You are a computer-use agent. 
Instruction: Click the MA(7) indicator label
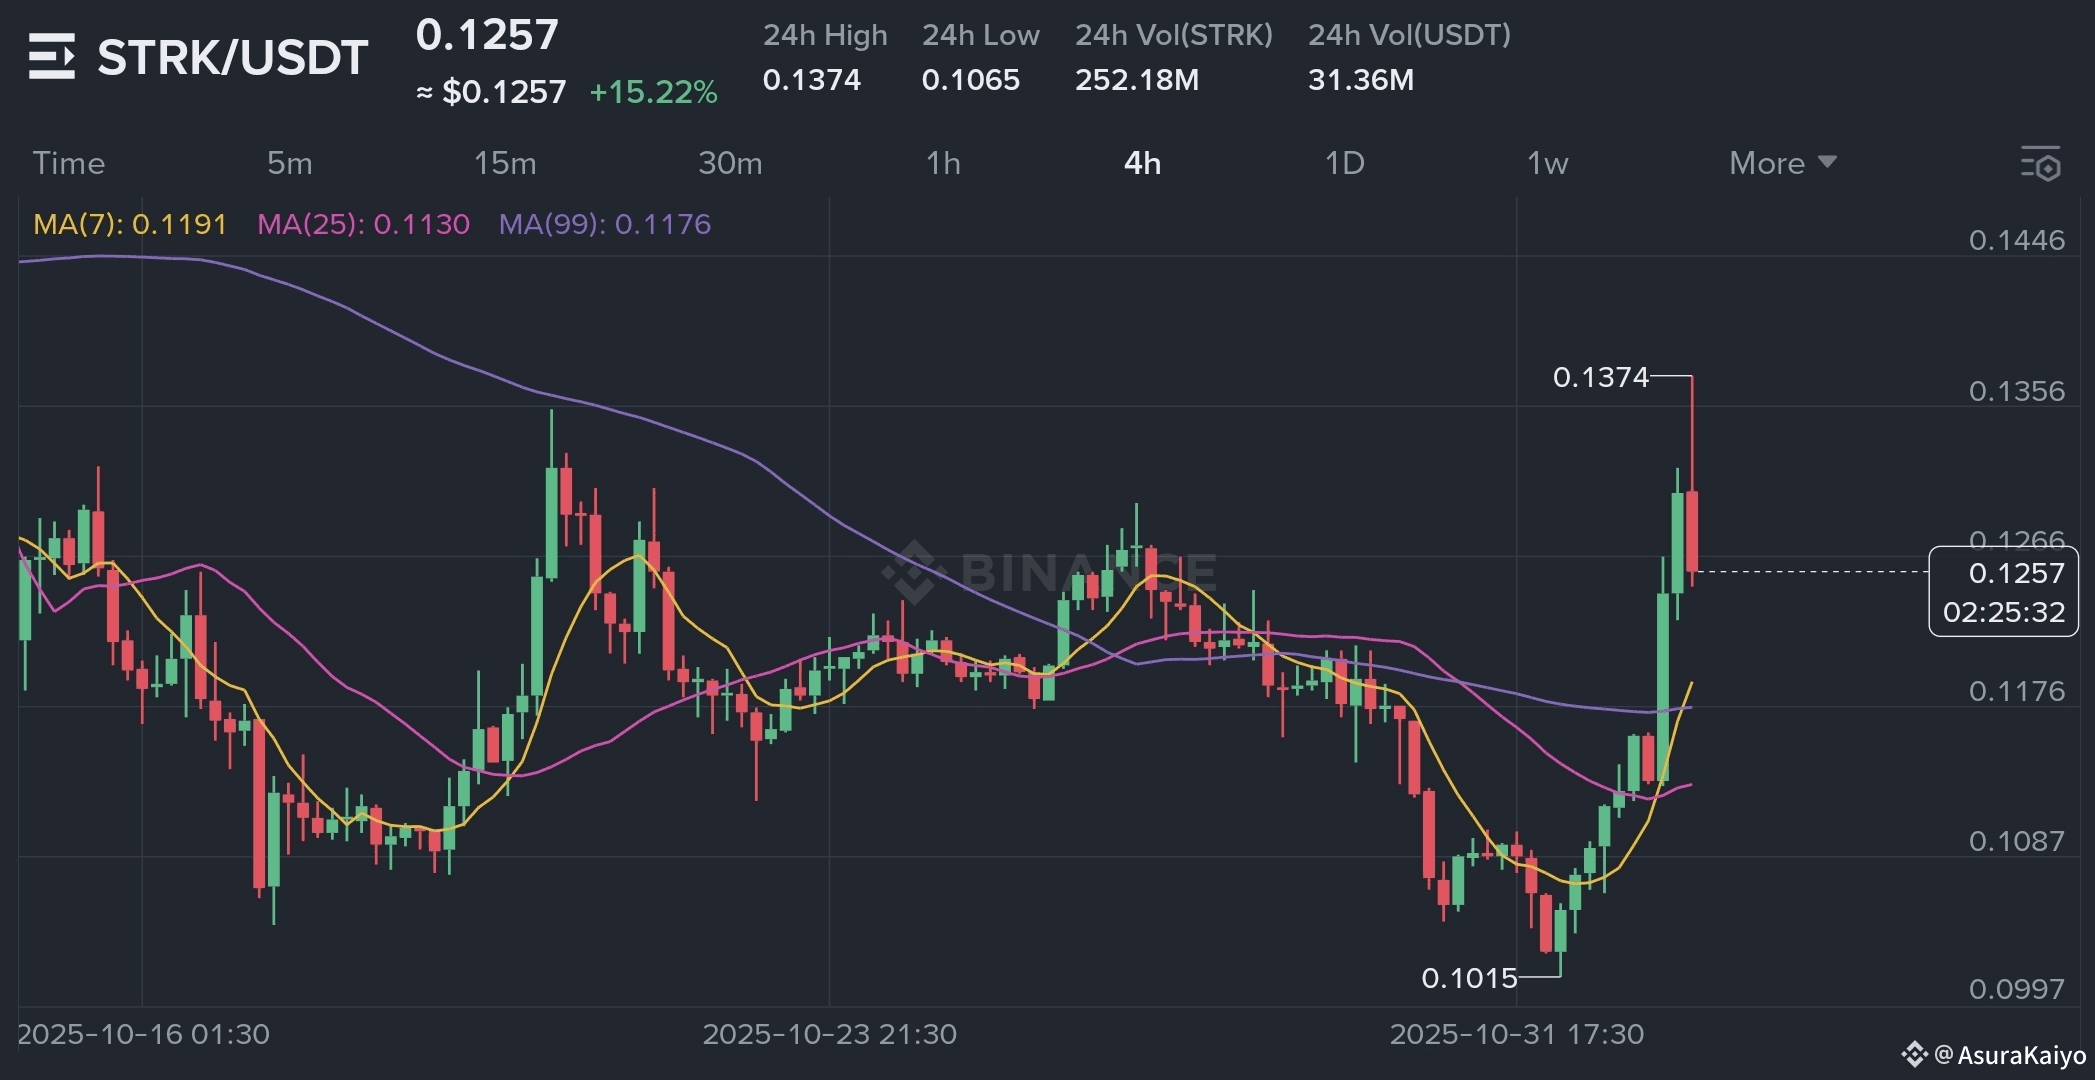pos(130,224)
